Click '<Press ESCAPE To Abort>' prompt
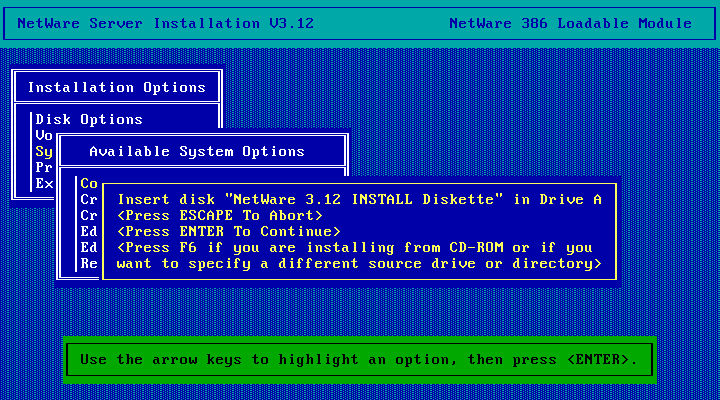This screenshot has width=720, height=400. (x=220, y=216)
